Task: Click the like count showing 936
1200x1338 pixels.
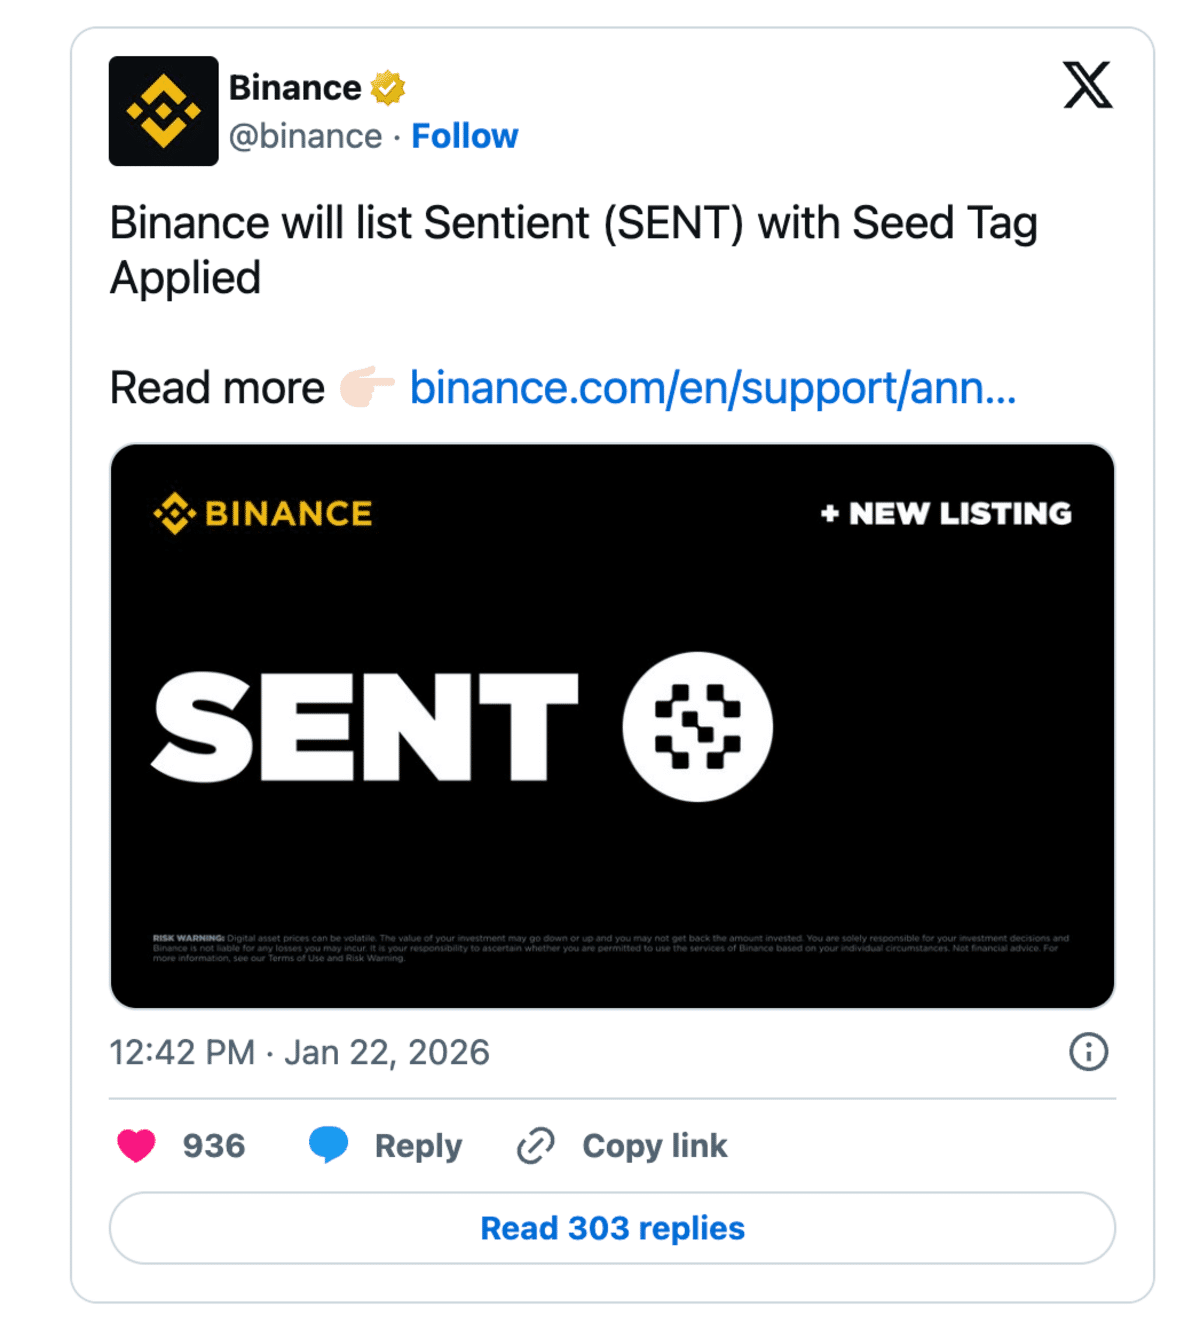Action: pyautogui.click(x=212, y=1145)
